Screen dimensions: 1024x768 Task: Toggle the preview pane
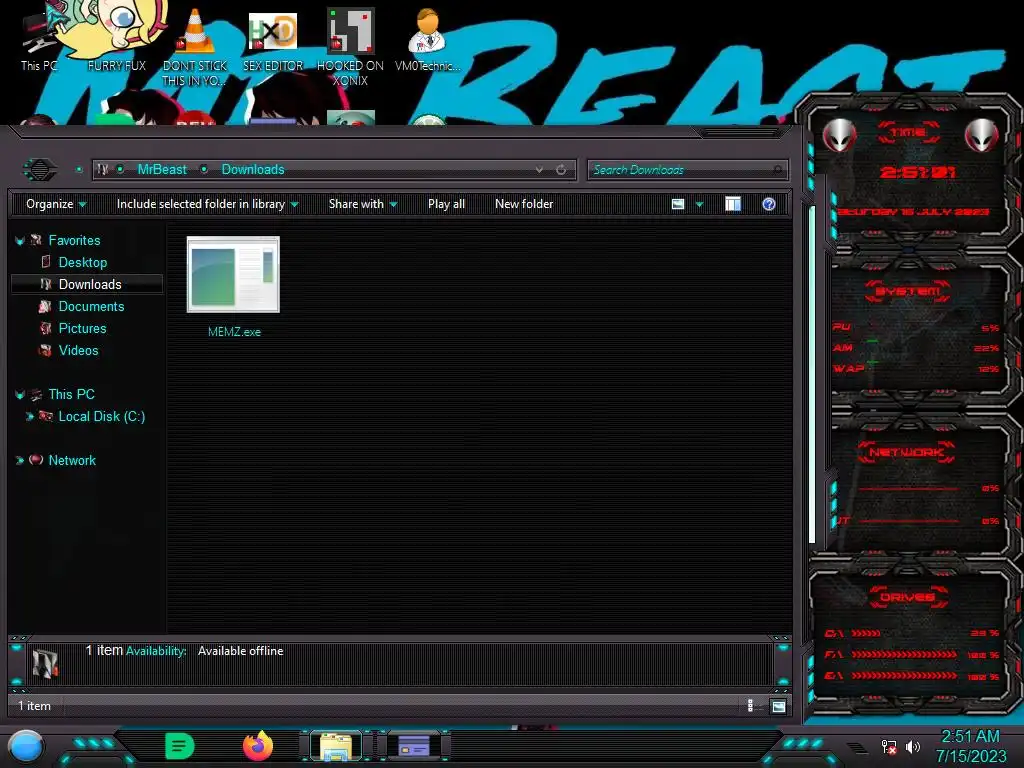click(x=733, y=204)
